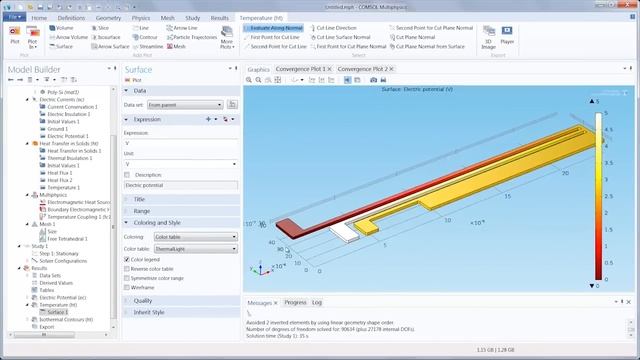Viewport: 640px width, 360px height.
Task: Export a 3D Image
Action: point(488,37)
